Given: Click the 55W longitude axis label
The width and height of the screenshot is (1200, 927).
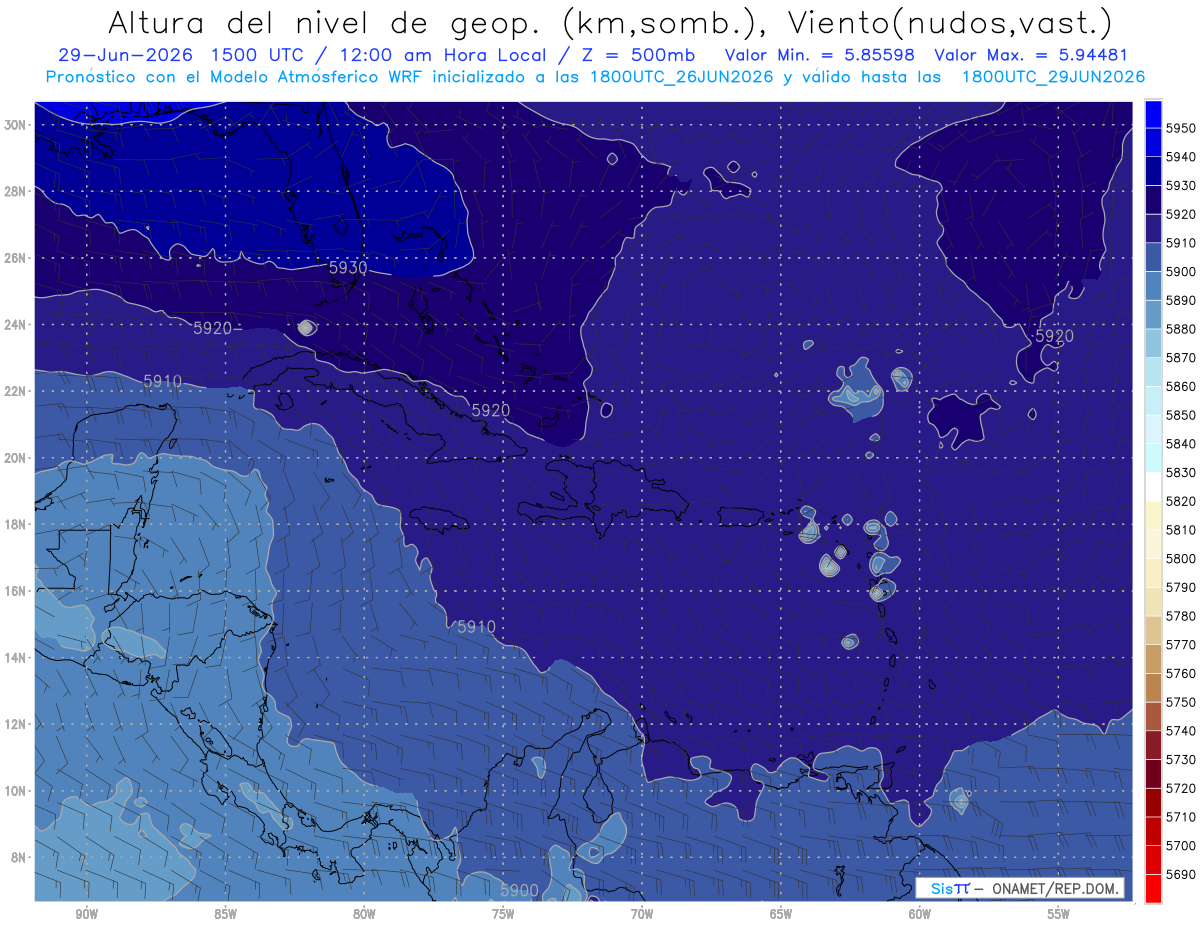Looking at the screenshot, I should [x=1059, y=914].
